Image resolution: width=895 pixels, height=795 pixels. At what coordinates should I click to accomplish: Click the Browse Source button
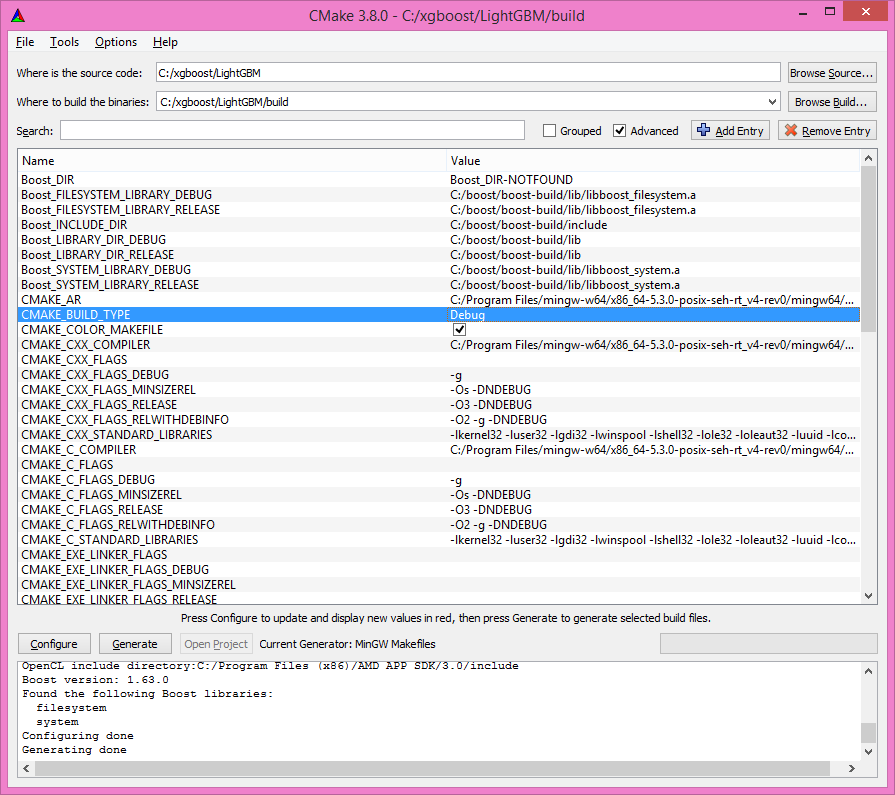(x=831, y=72)
